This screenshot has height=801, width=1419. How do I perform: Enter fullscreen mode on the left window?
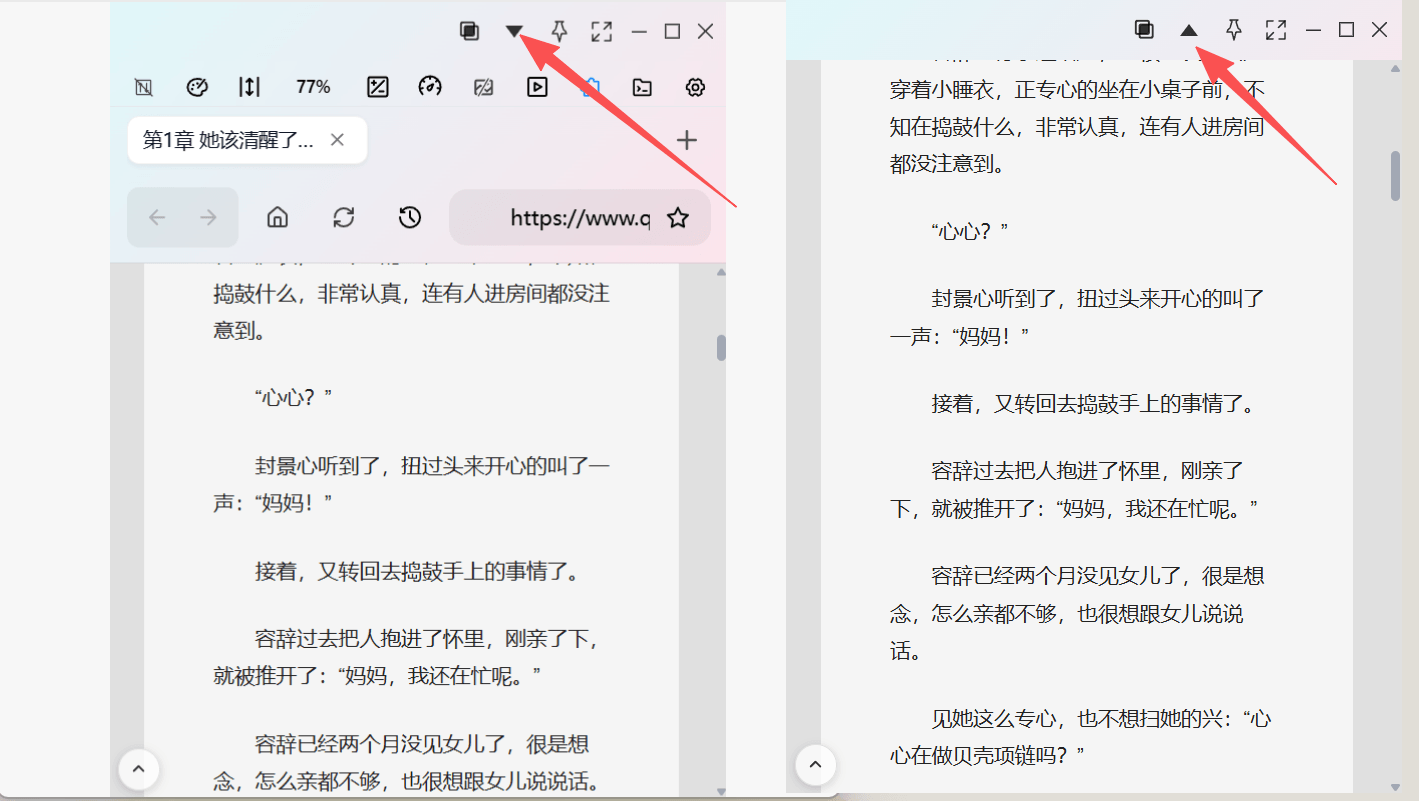[601, 31]
